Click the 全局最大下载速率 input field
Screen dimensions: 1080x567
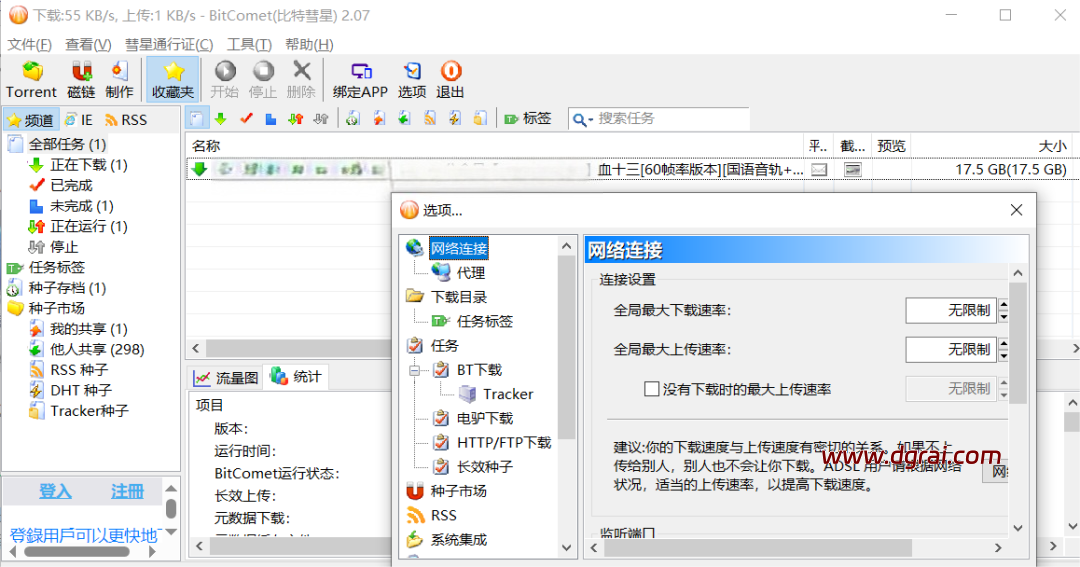click(949, 311)
